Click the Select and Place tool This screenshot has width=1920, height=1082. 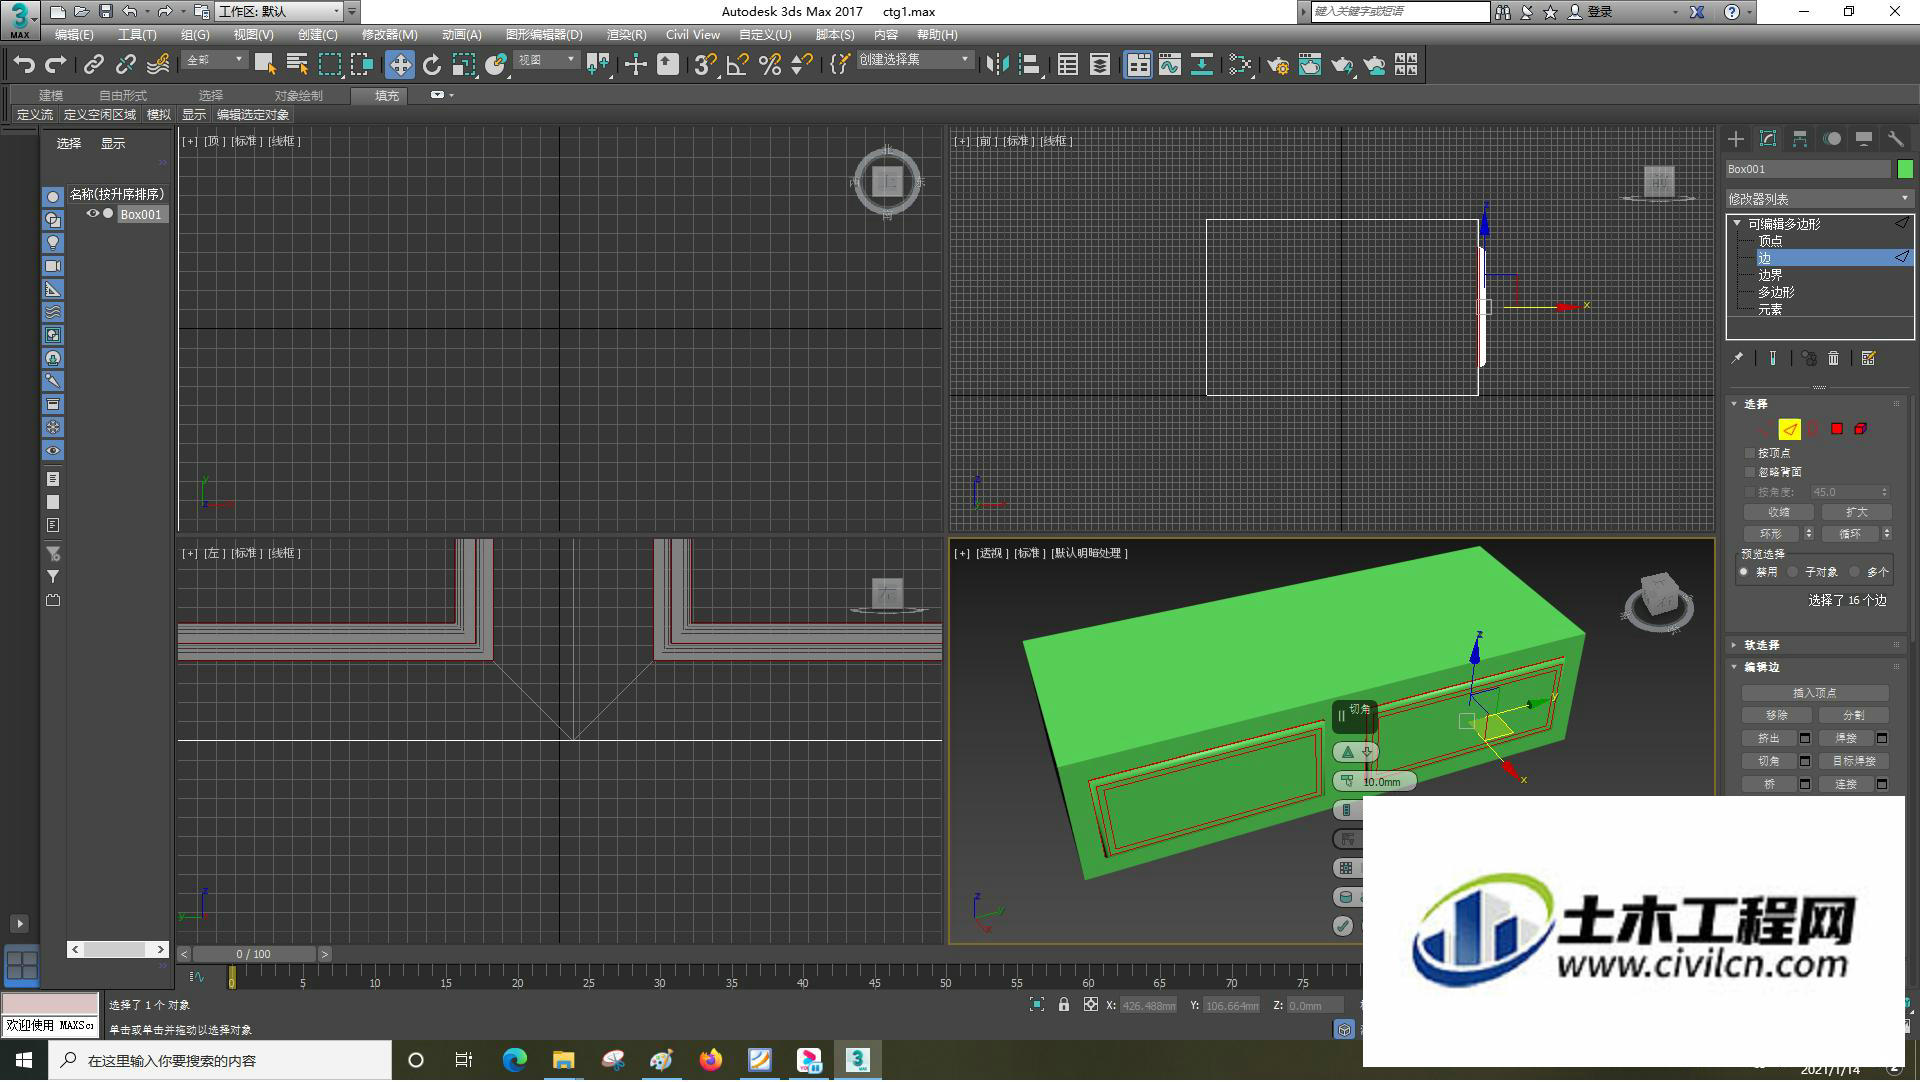tap(496, 65)
